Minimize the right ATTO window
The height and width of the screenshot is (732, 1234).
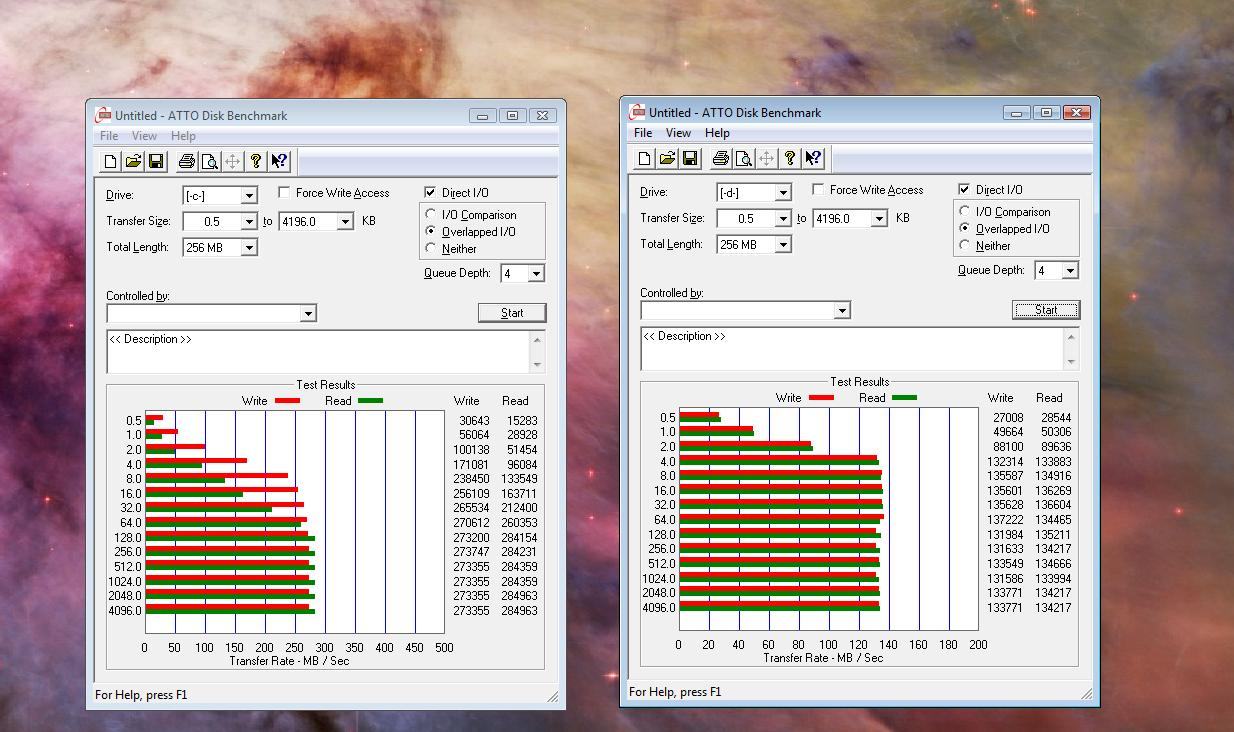pos(1016,113)
